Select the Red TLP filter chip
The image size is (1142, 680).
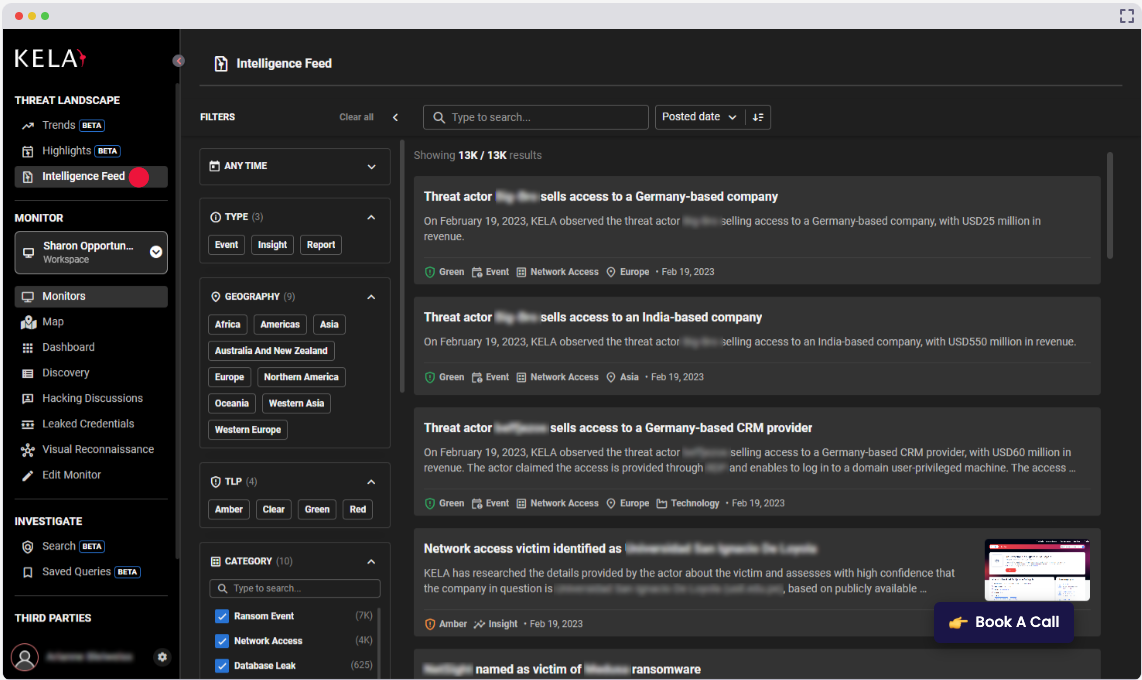[357, 509]
